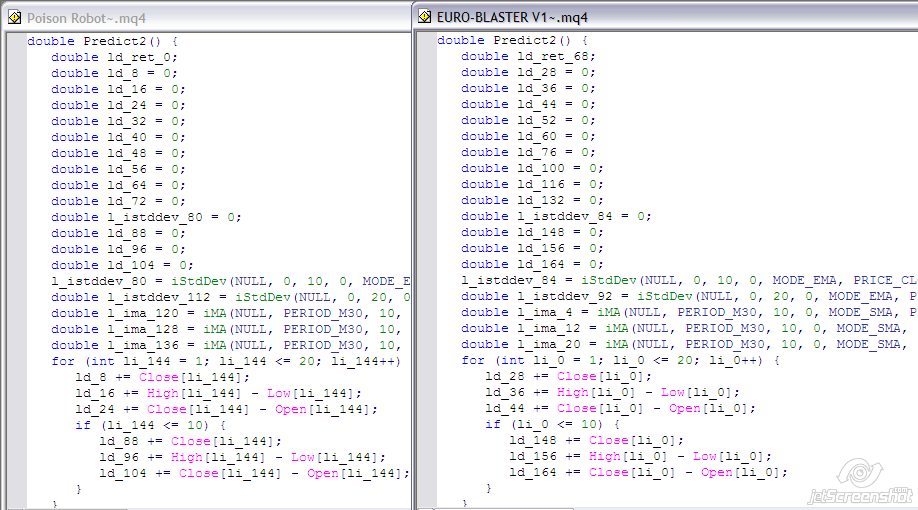Select line 'double ld_132 = 0;'

click(532, 200)
